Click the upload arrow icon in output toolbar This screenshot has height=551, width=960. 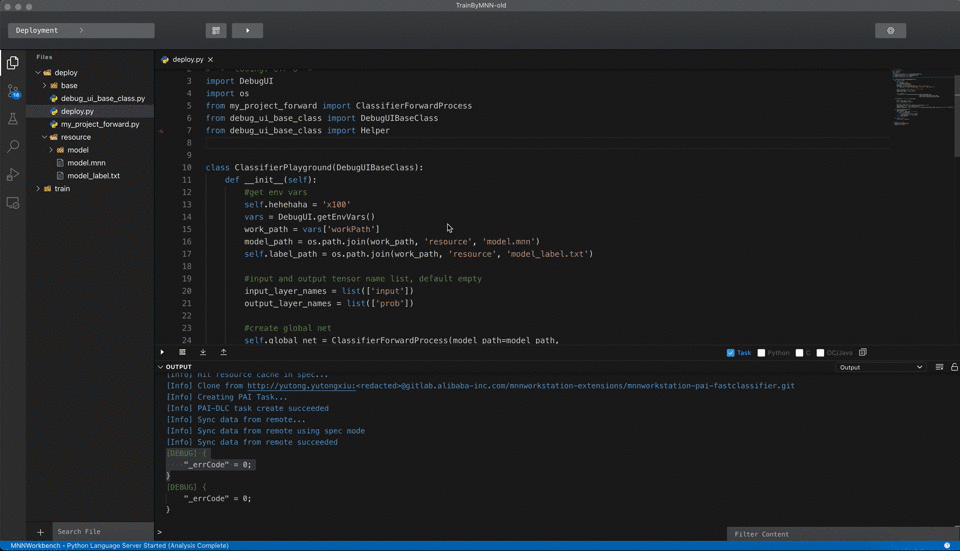pyautogui.click(x=223, y=352)
